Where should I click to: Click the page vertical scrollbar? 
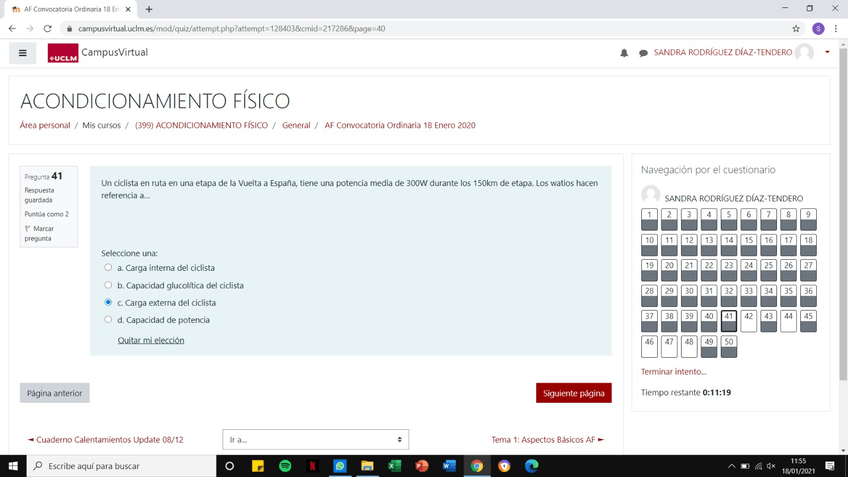click(843, 214)
